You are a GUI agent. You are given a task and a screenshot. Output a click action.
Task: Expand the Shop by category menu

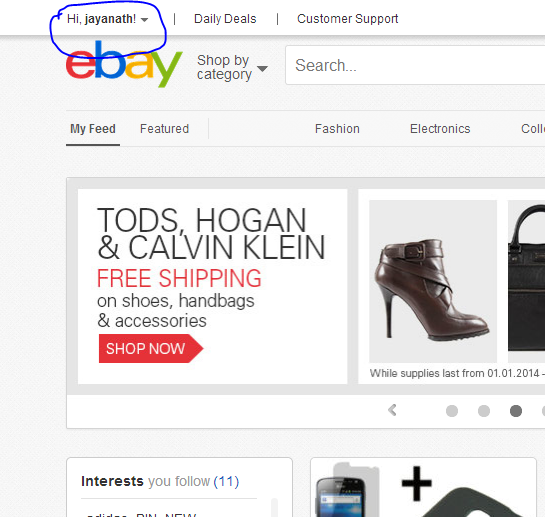point(232,67)
